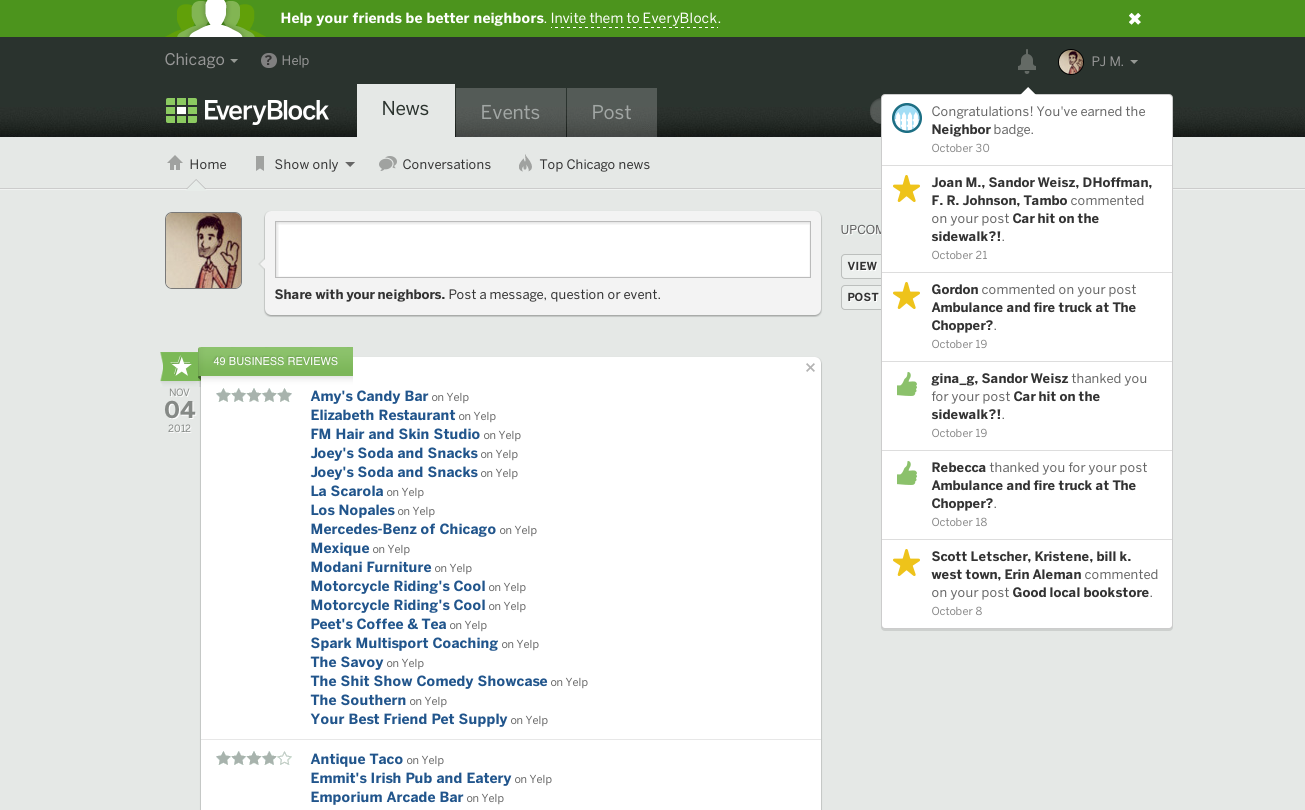The width and height of the screenshot is (1305, 810).
Task: Open FM Hair and Skin Studio review
Action: click(x=395, y=434)
